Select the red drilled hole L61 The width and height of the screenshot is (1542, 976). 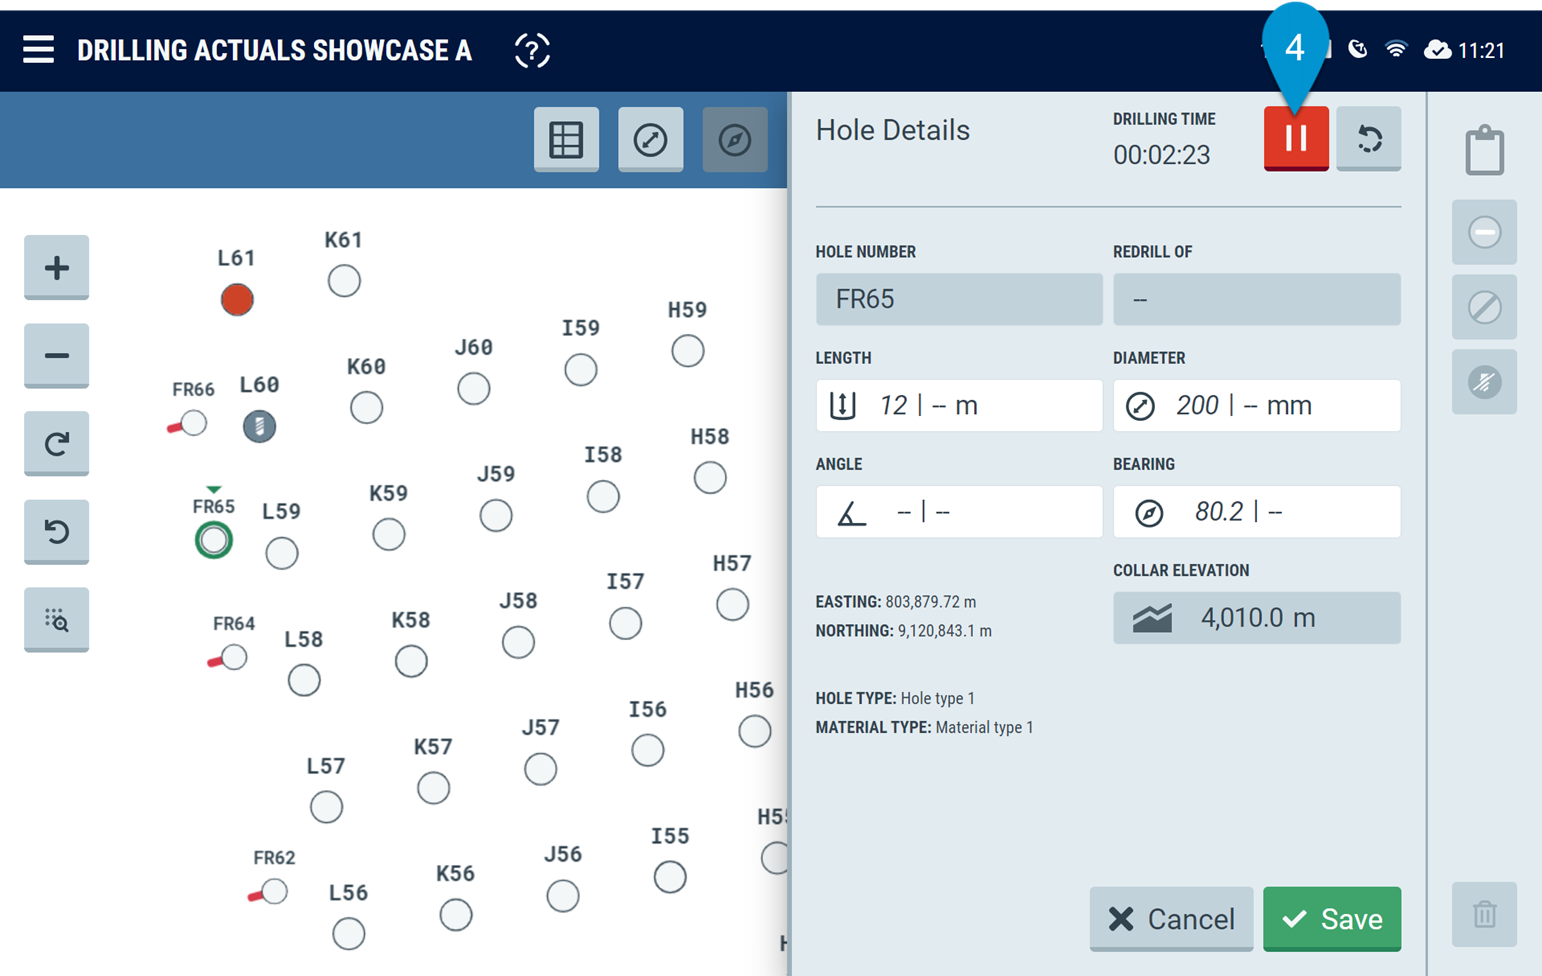click(x=237, y=299)
